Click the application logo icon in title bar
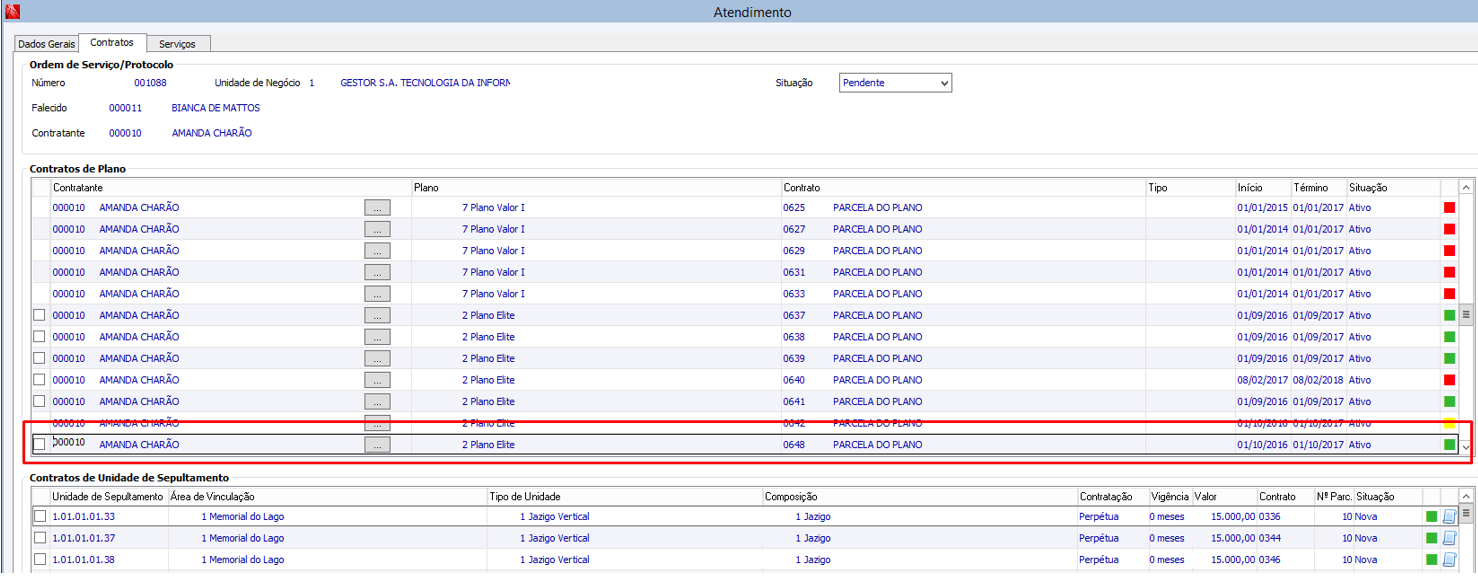Image resolution: width=1478 pixels, height=576 pixels. click(12, 12)
